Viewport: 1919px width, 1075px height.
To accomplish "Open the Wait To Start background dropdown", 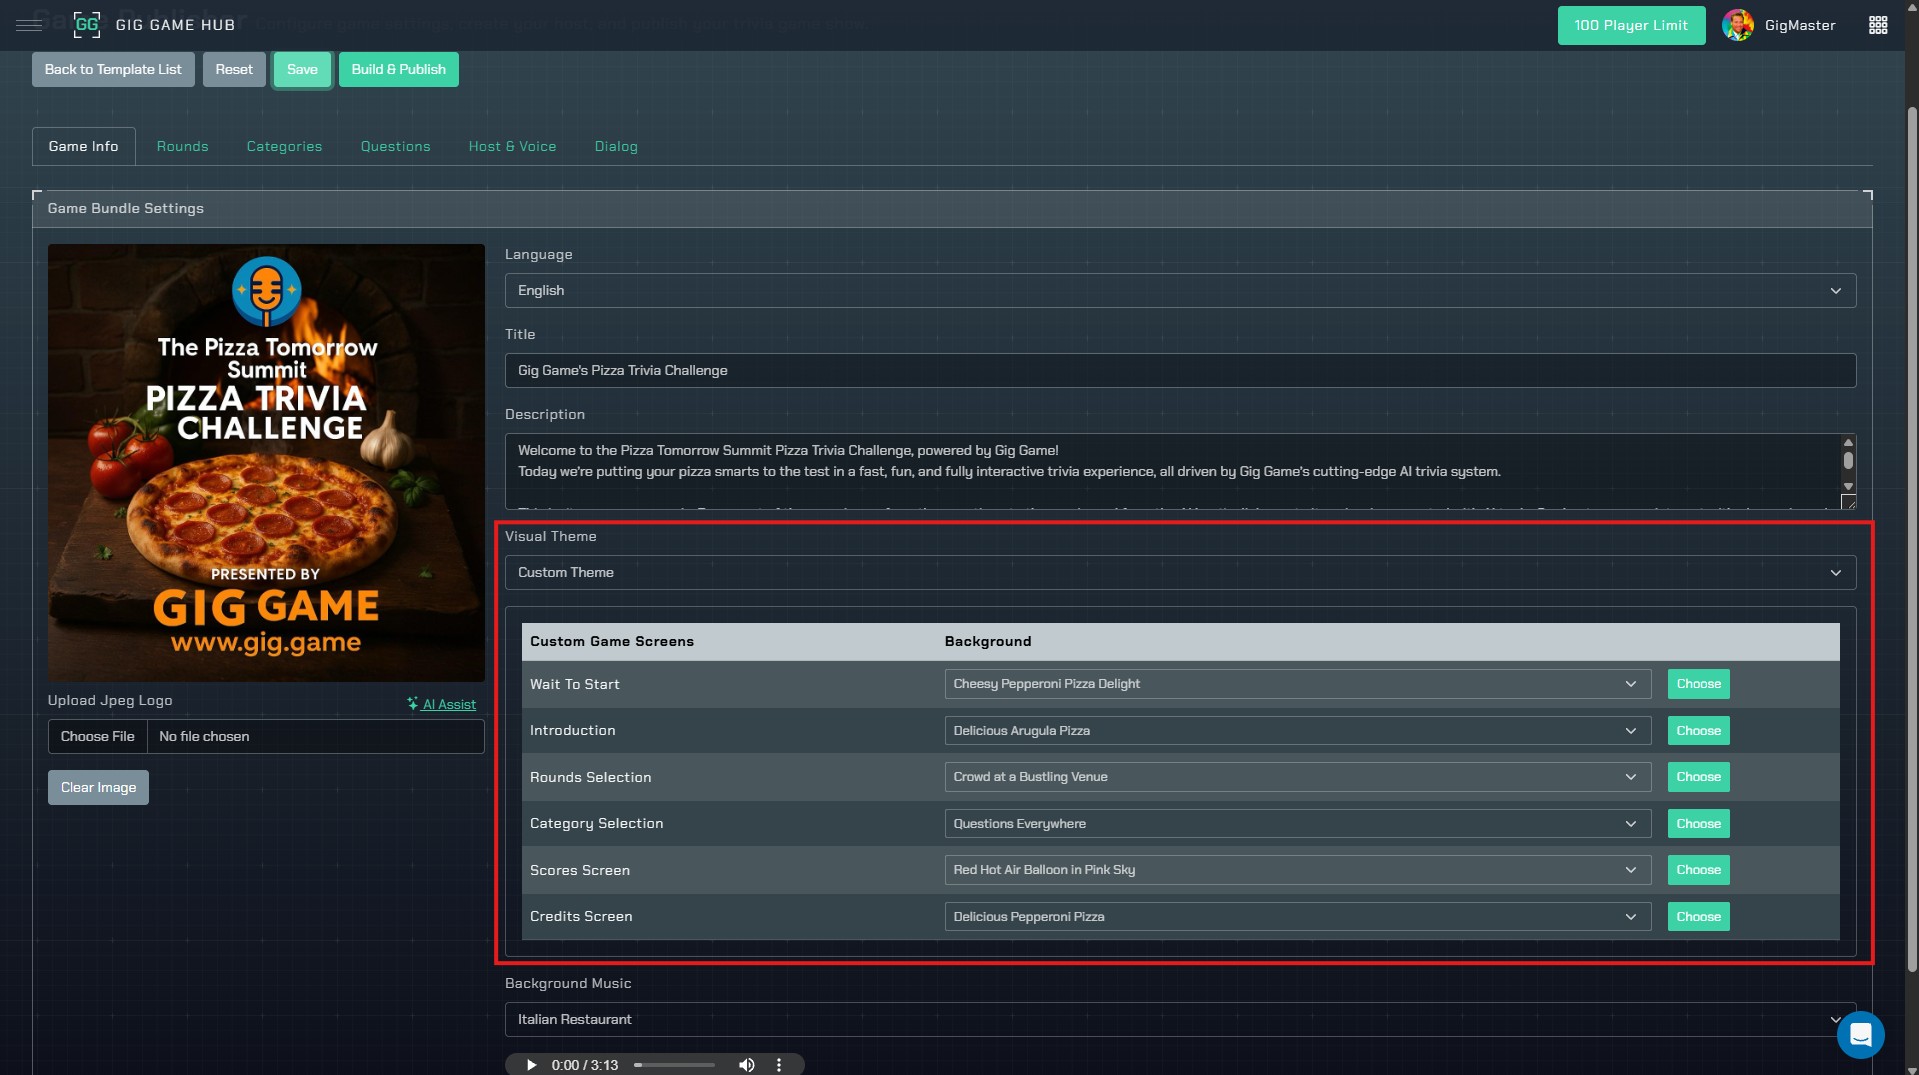I will [x=1297, y=684].
